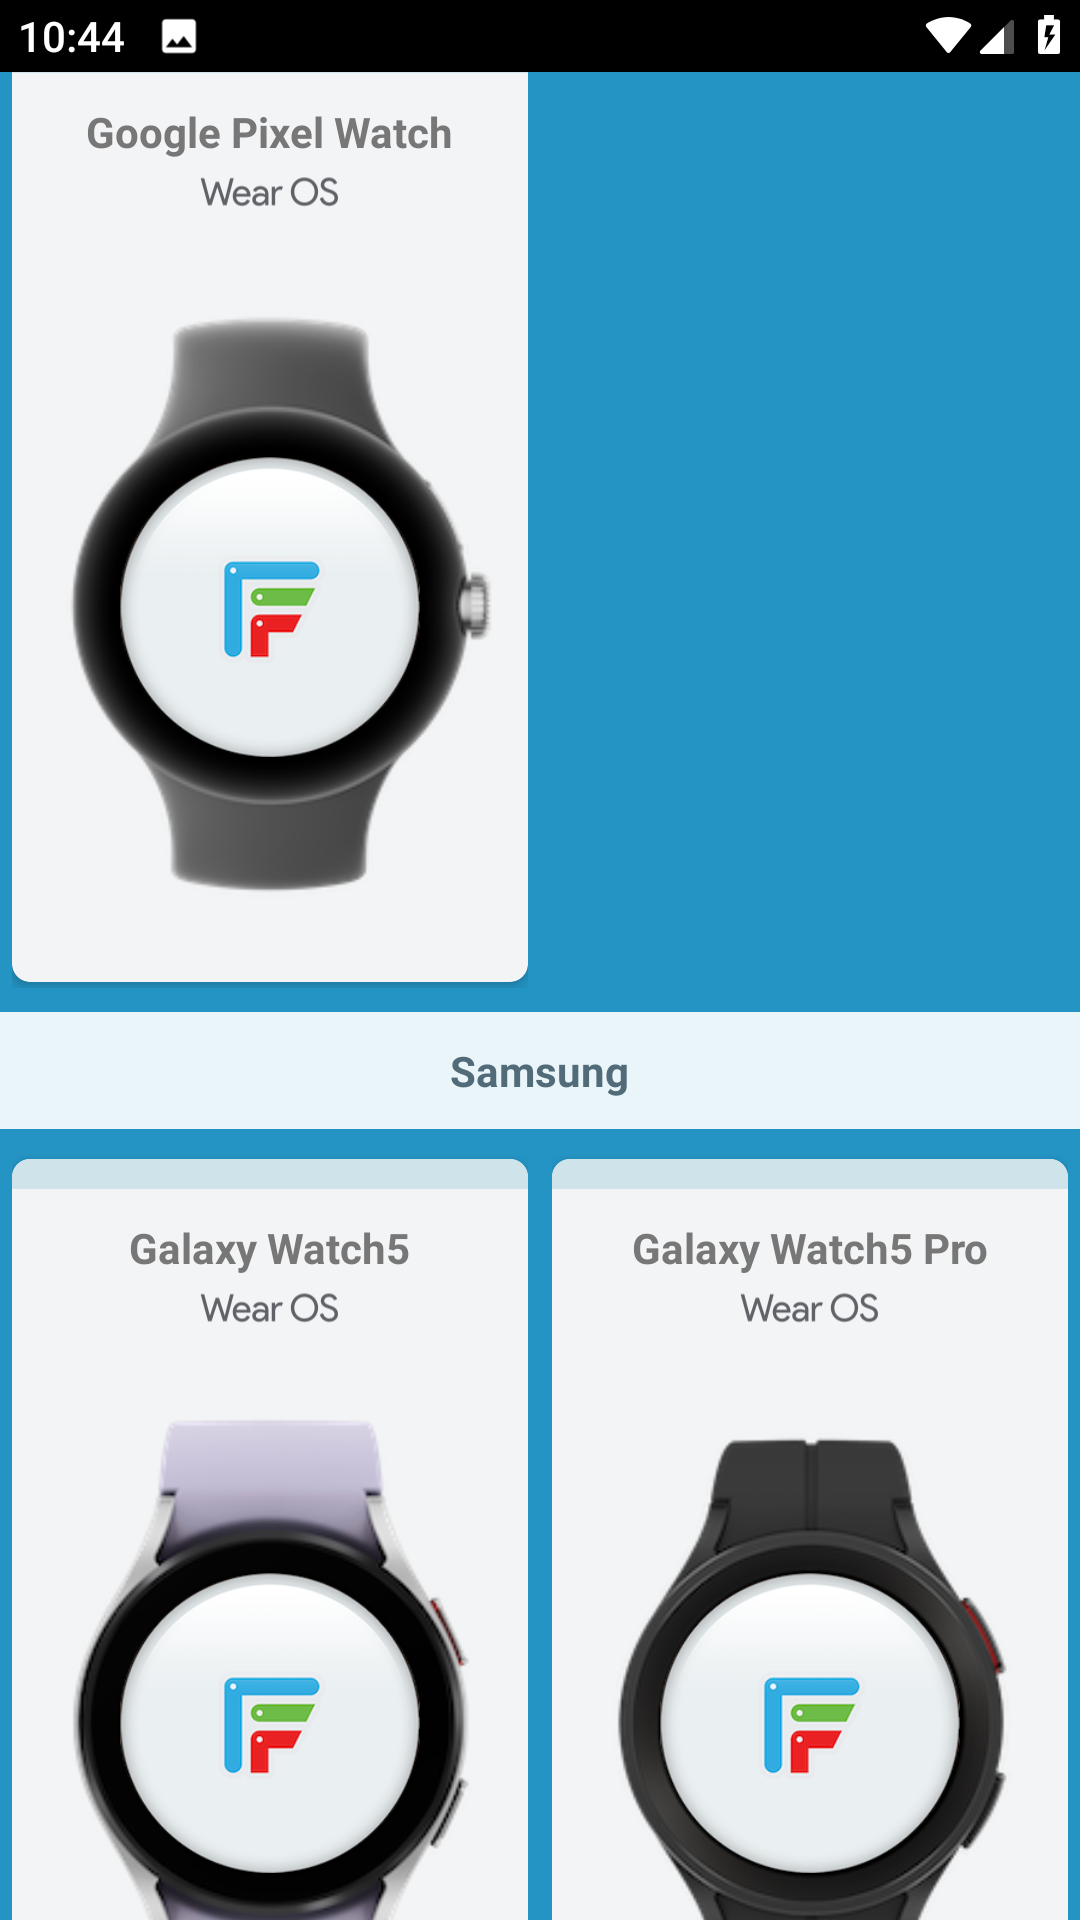Tap the cellular signal icon
1080x1920 pixels.
[x=997, y=37]
